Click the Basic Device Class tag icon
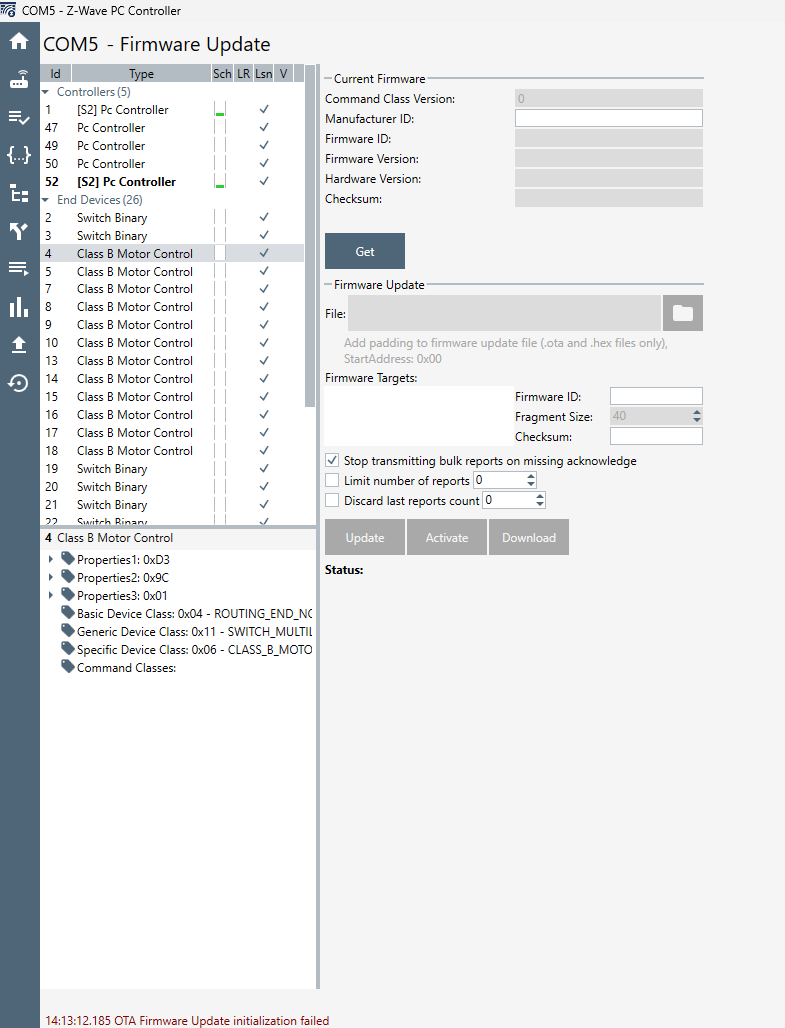This screenshot has width=785, height=1028. [x=68, y=613]
